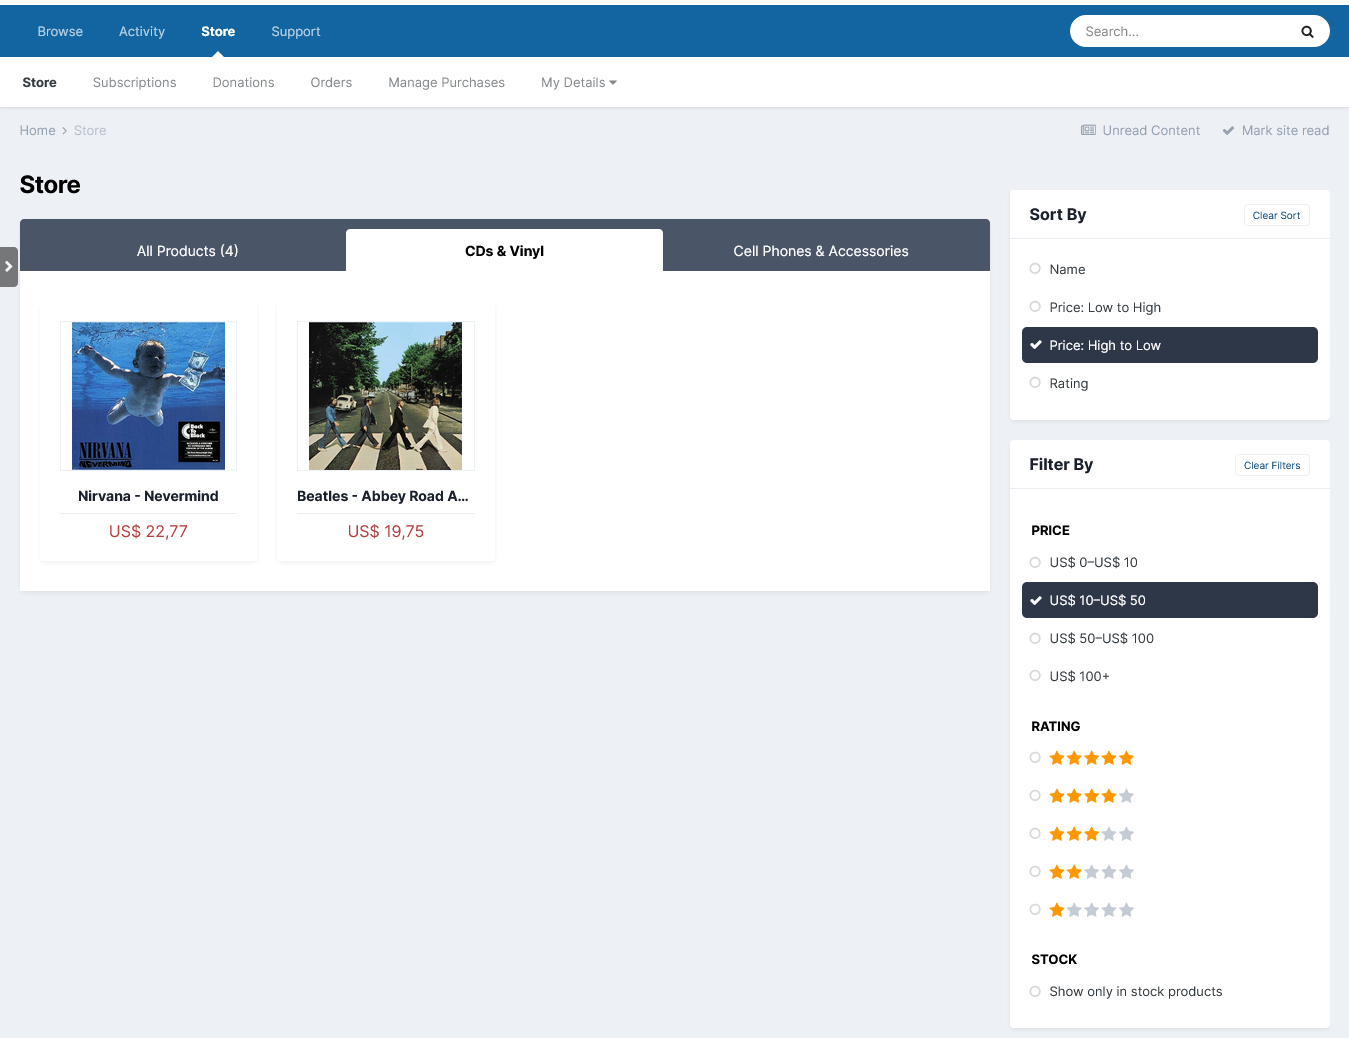Click the Store breadcrumb text
This screenshot has width=1349, height=1038.
pos(90,131)
